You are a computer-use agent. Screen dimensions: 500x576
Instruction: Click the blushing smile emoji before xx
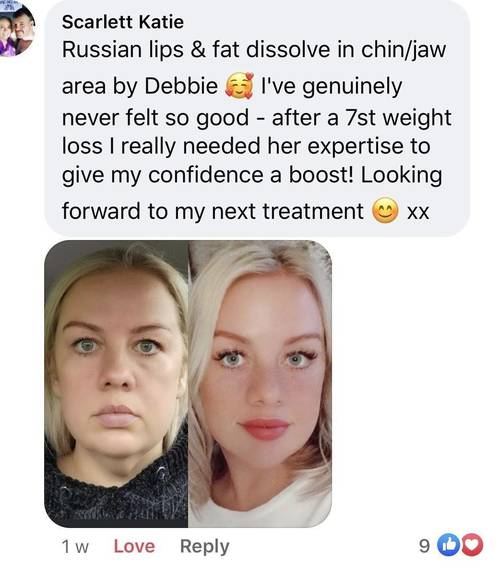coord(385,210)
